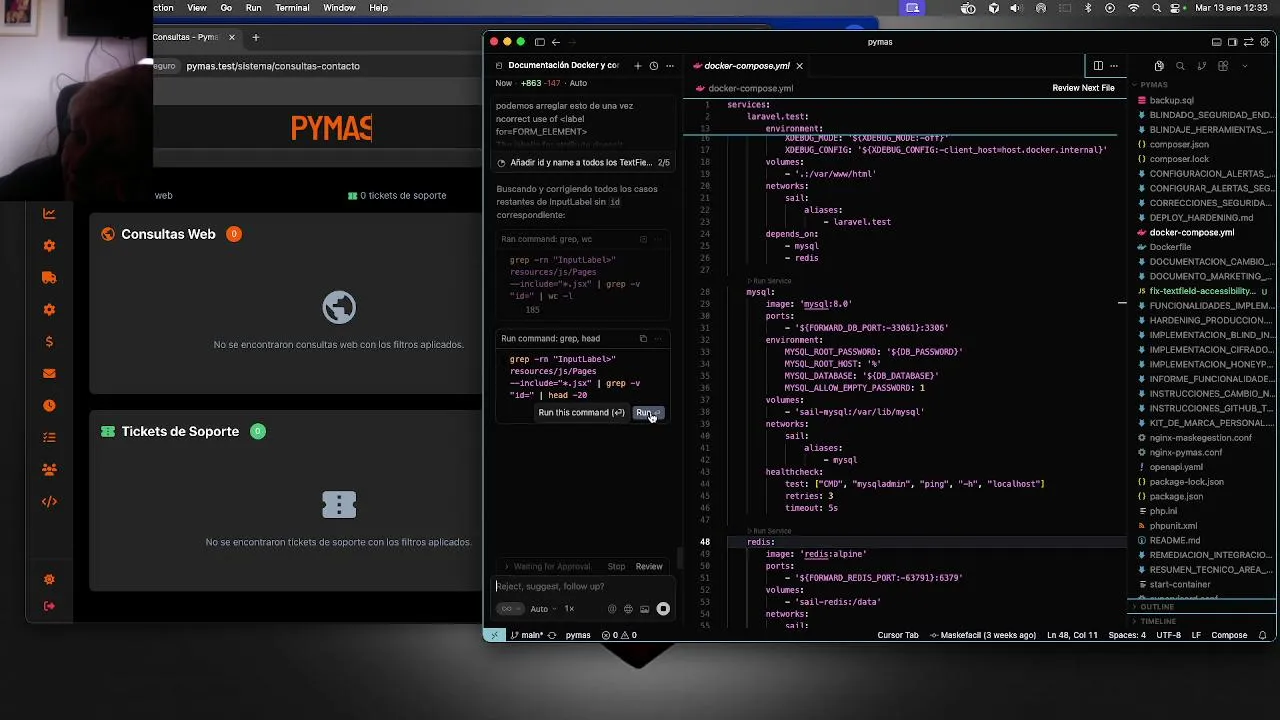
Task: Open the Window menu
Action: [x=339, y=8]
